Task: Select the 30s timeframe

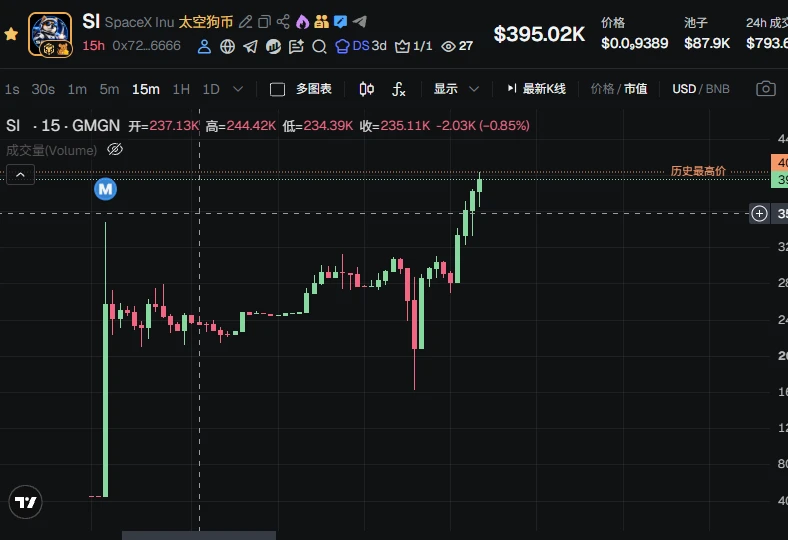Action: (x=43, y=89)
